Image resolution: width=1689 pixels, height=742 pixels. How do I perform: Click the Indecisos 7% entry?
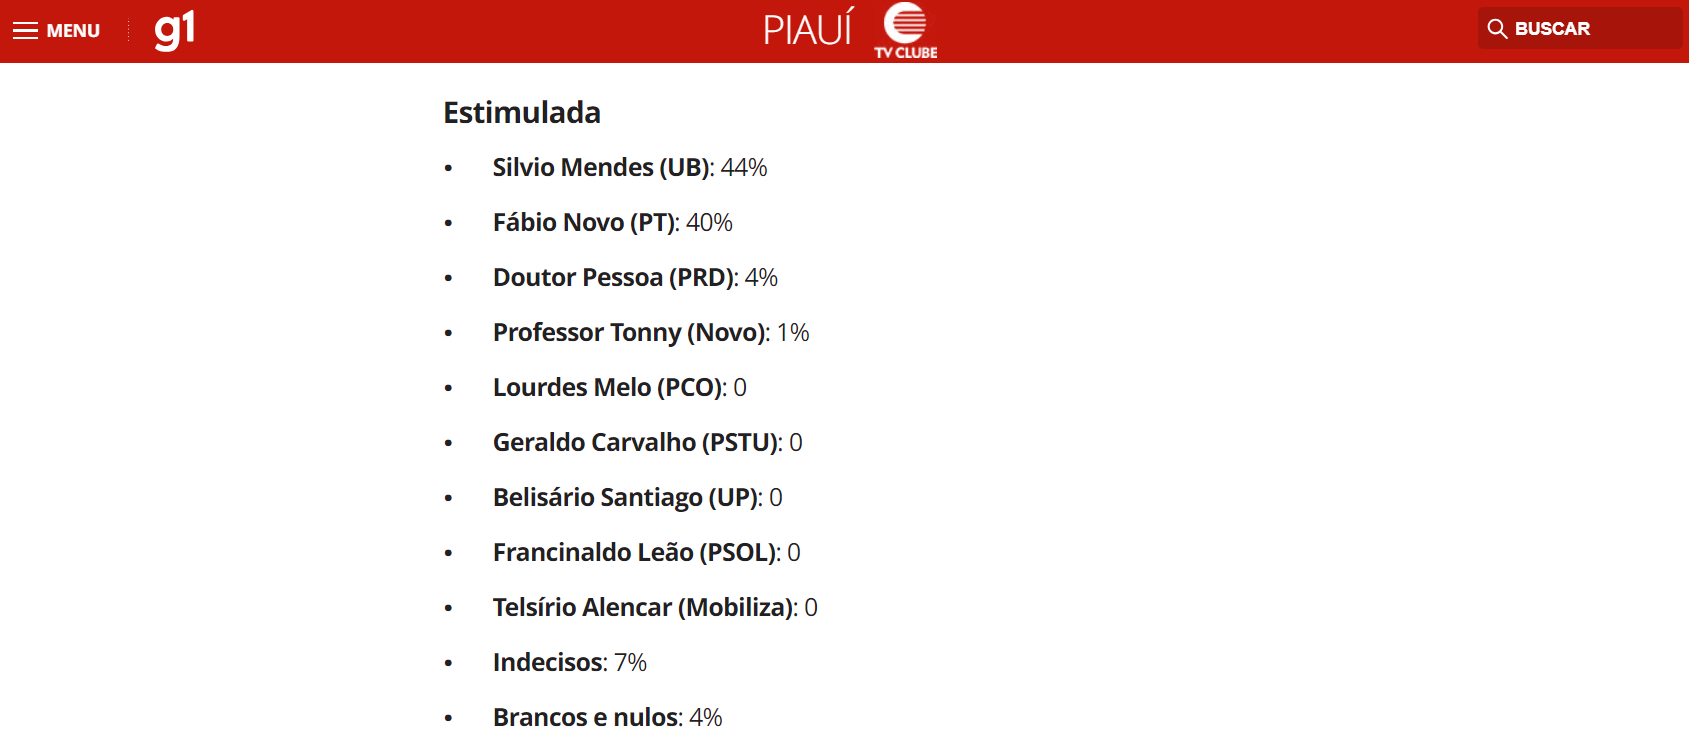[570, 662]
